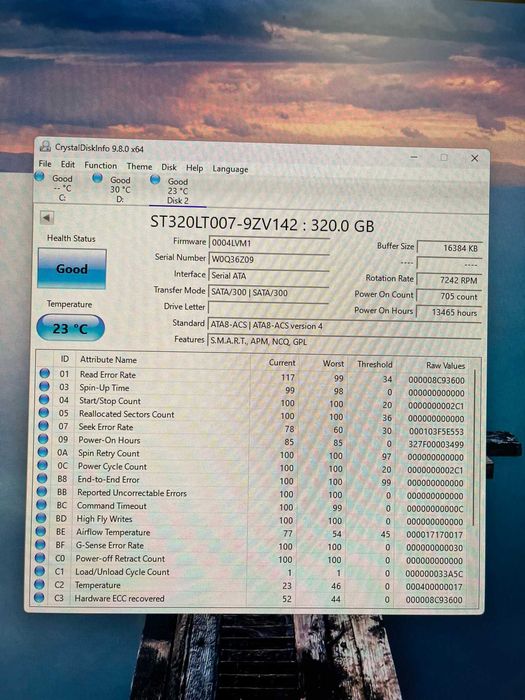Click the 23 °C temperature button

point(71,328)
